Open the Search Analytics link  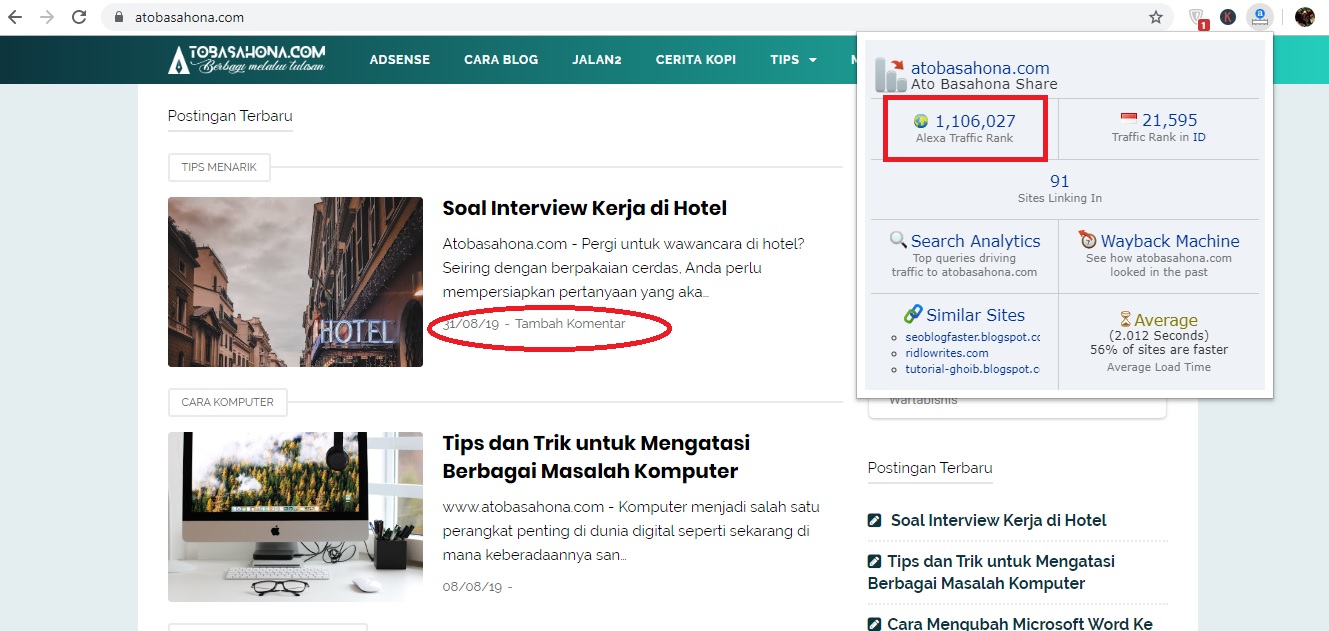coord(975,241)
